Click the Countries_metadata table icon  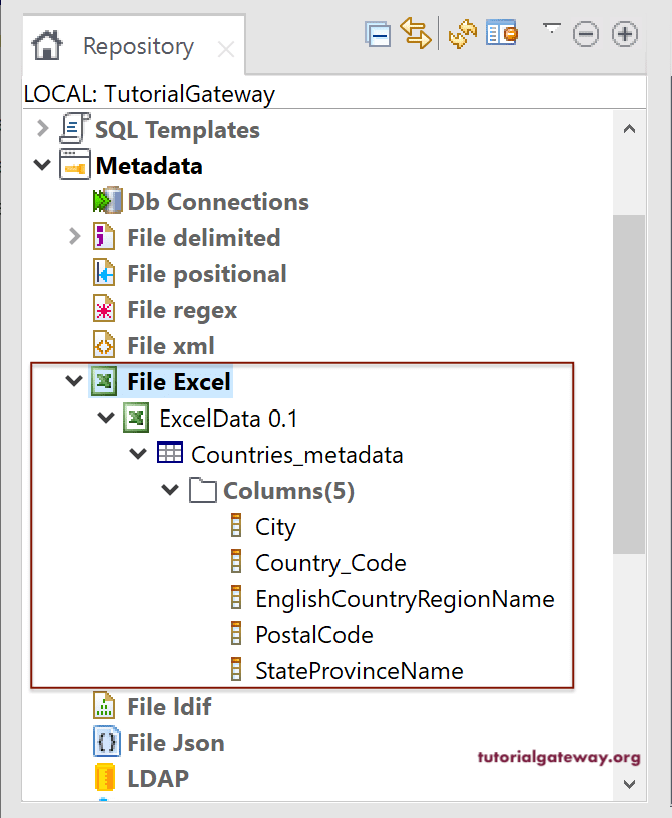pos(170,452)
